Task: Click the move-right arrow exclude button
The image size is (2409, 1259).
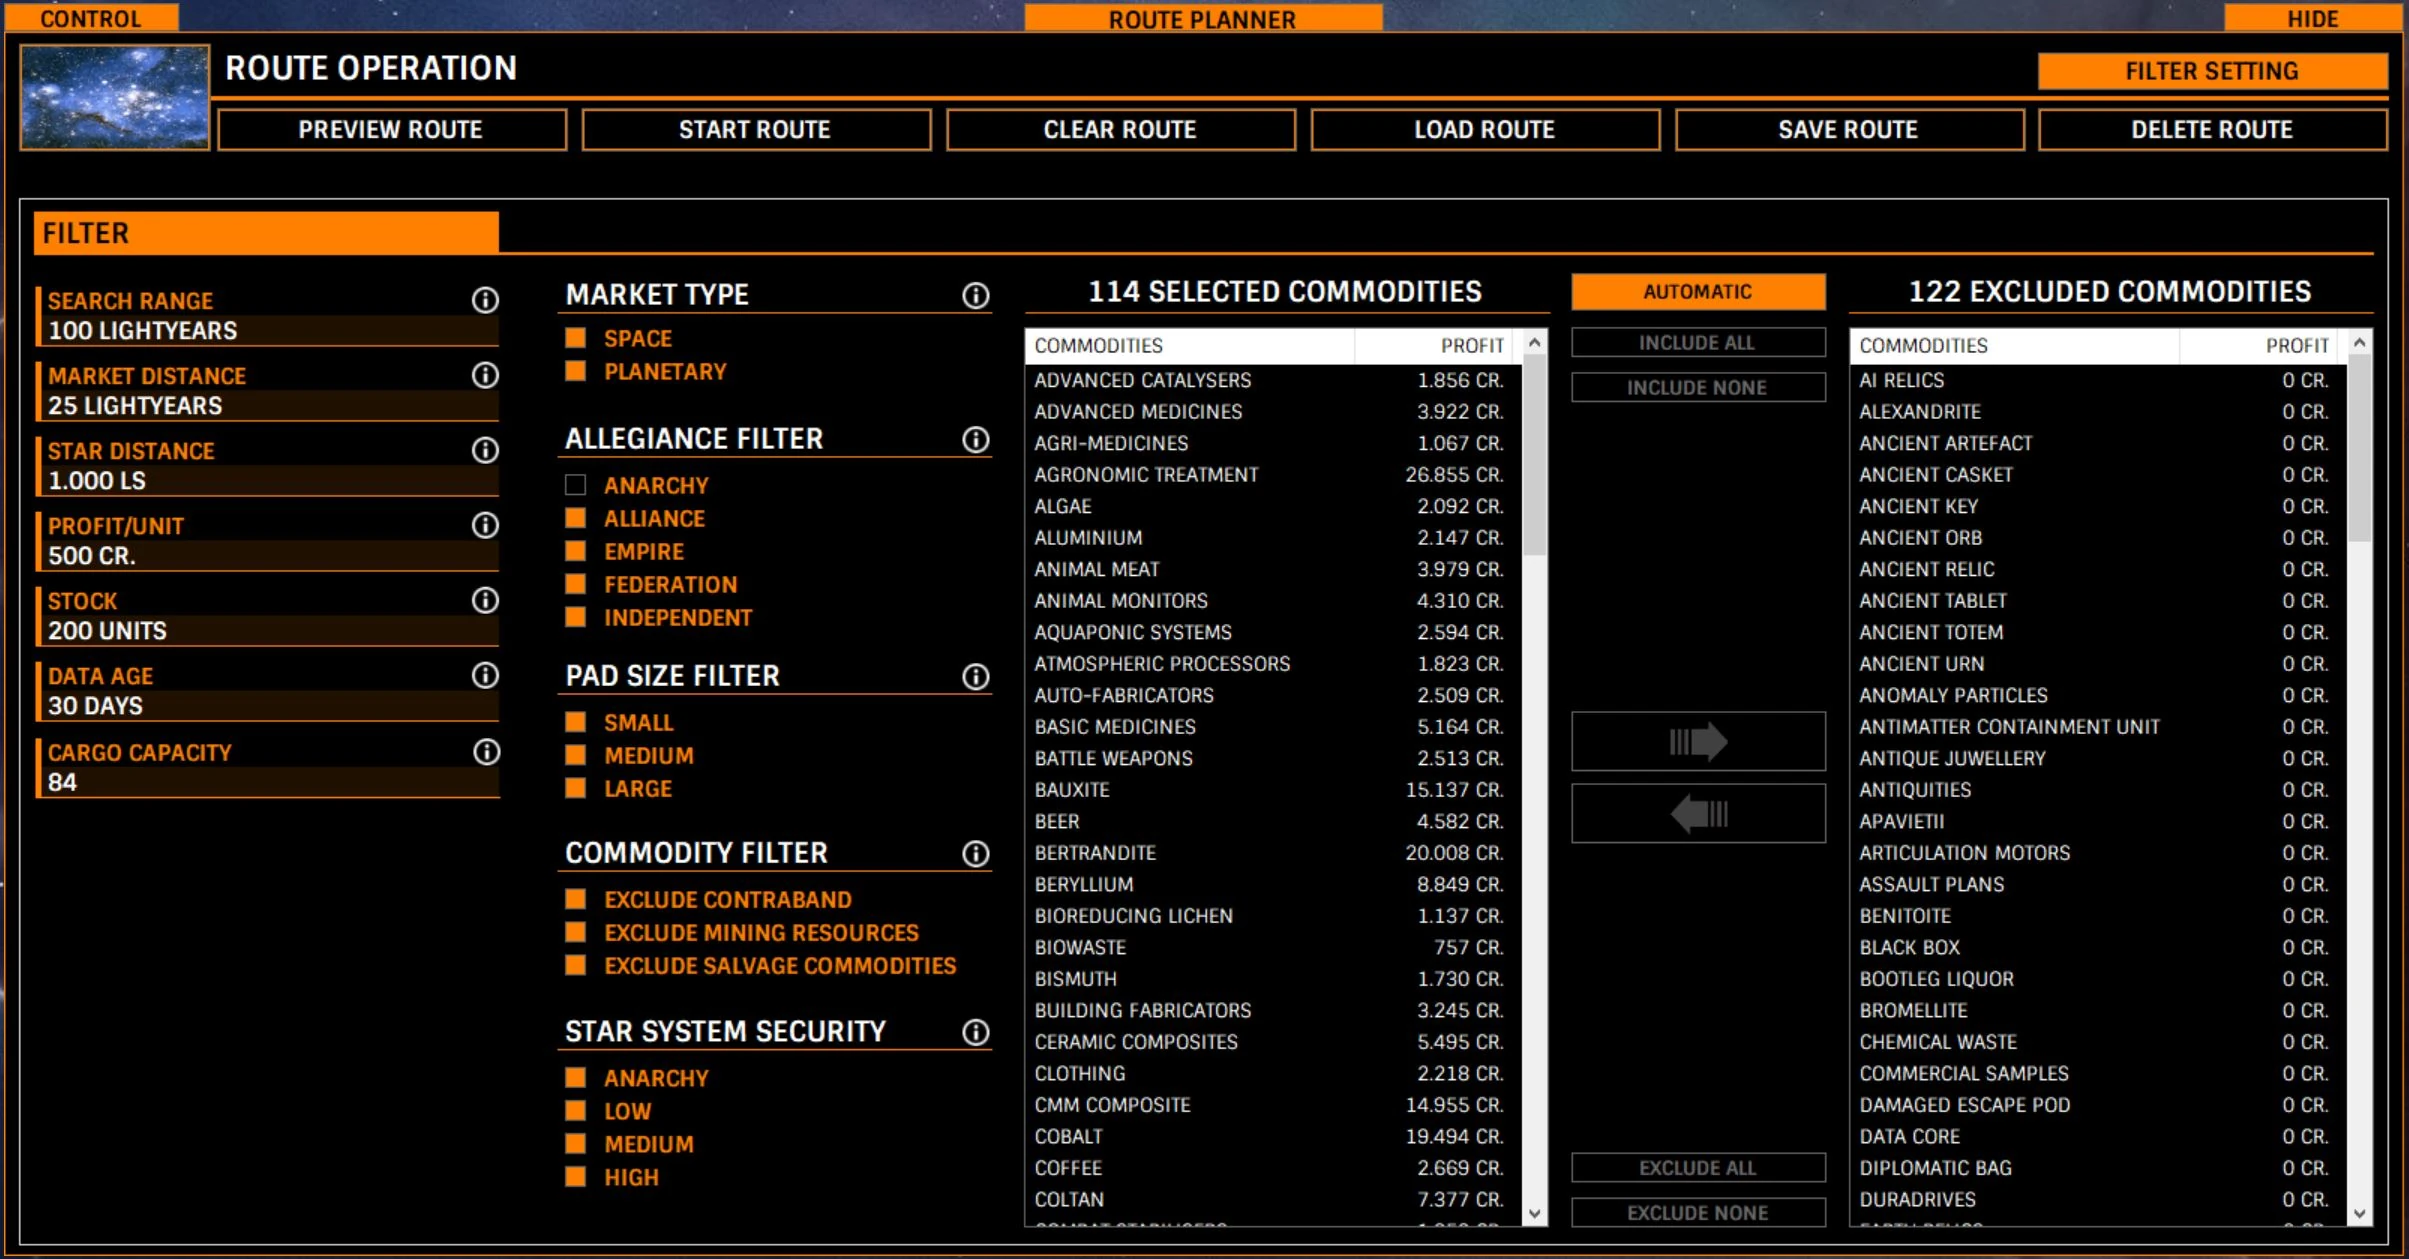Action: pos(1697,741)
